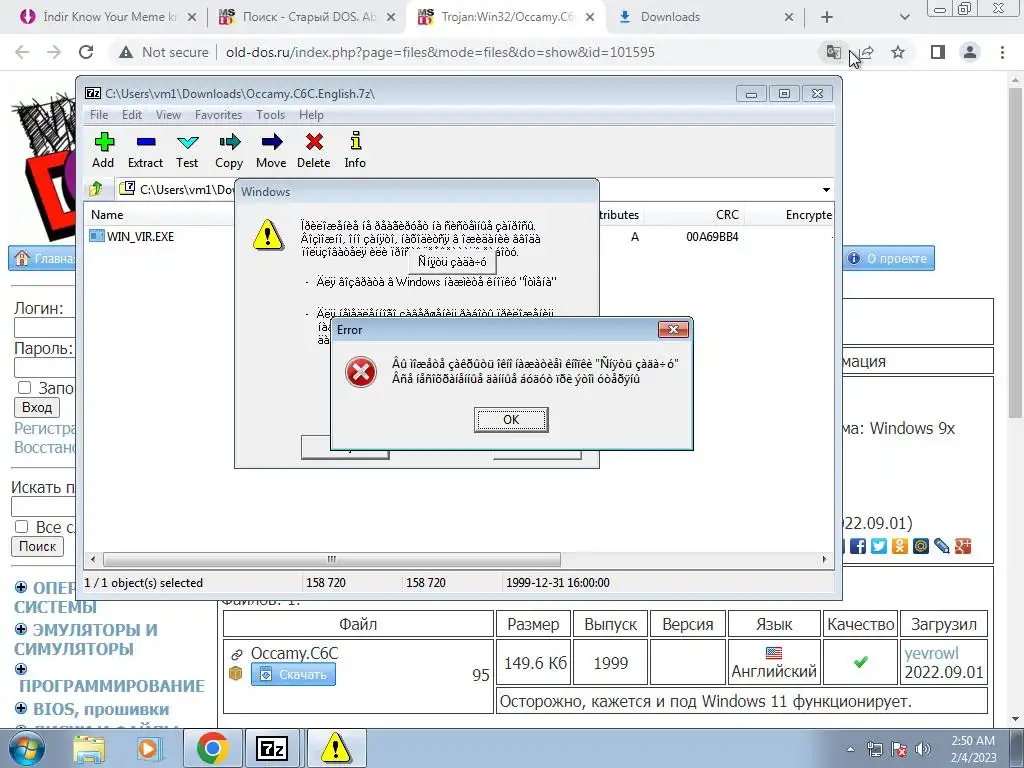Click the Twitter share icon on the page
Screen dimensions: 1024x768
(879, 546)
